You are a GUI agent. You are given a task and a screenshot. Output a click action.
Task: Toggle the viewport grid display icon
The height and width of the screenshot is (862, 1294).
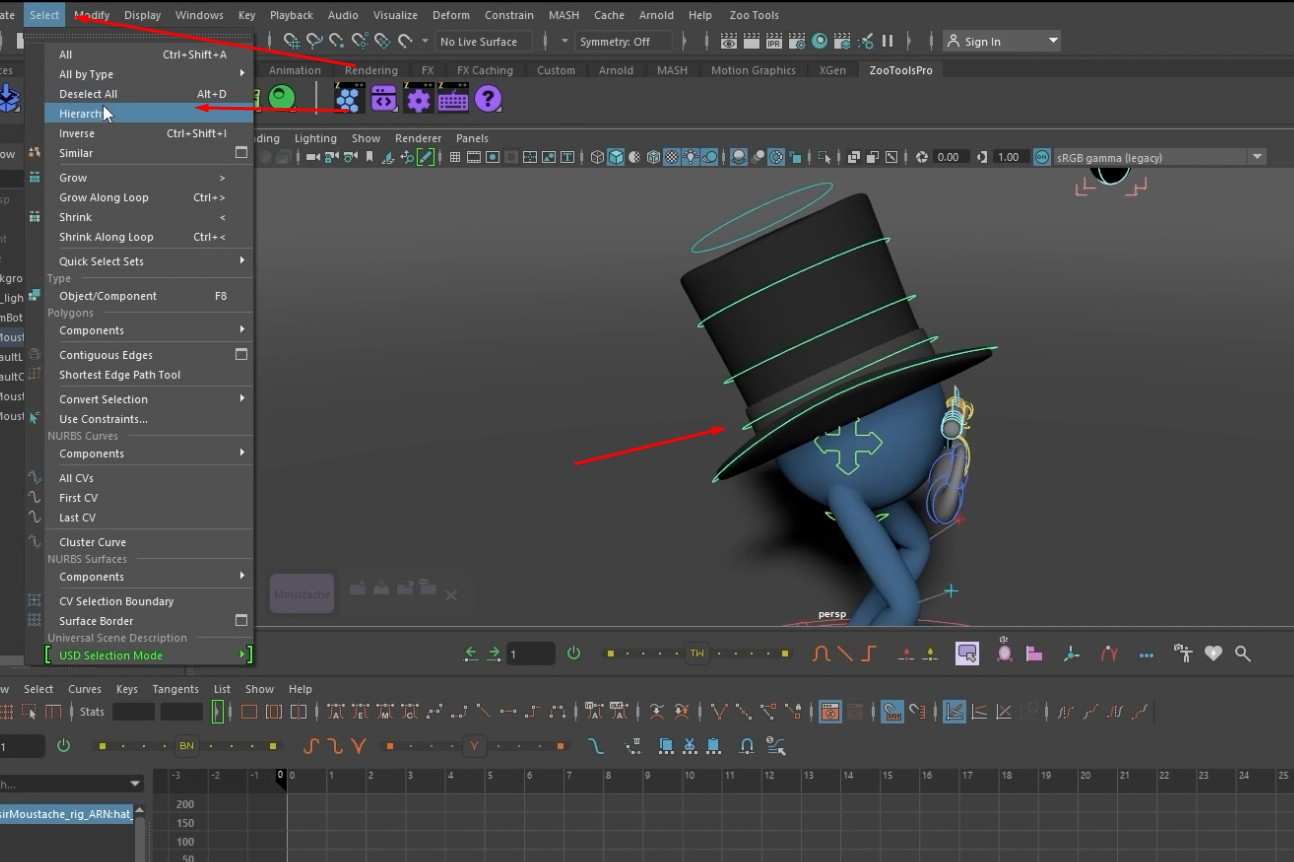pos(455,157)
